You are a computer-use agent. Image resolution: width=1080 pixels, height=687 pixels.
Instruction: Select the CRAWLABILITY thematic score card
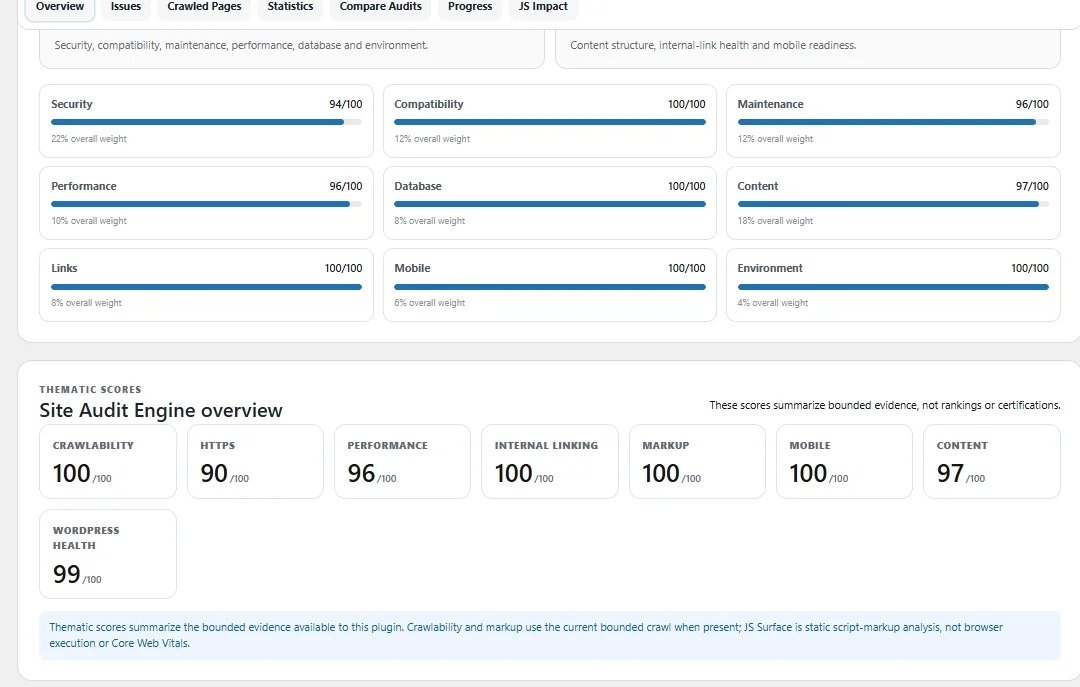(x=108, y=462)
